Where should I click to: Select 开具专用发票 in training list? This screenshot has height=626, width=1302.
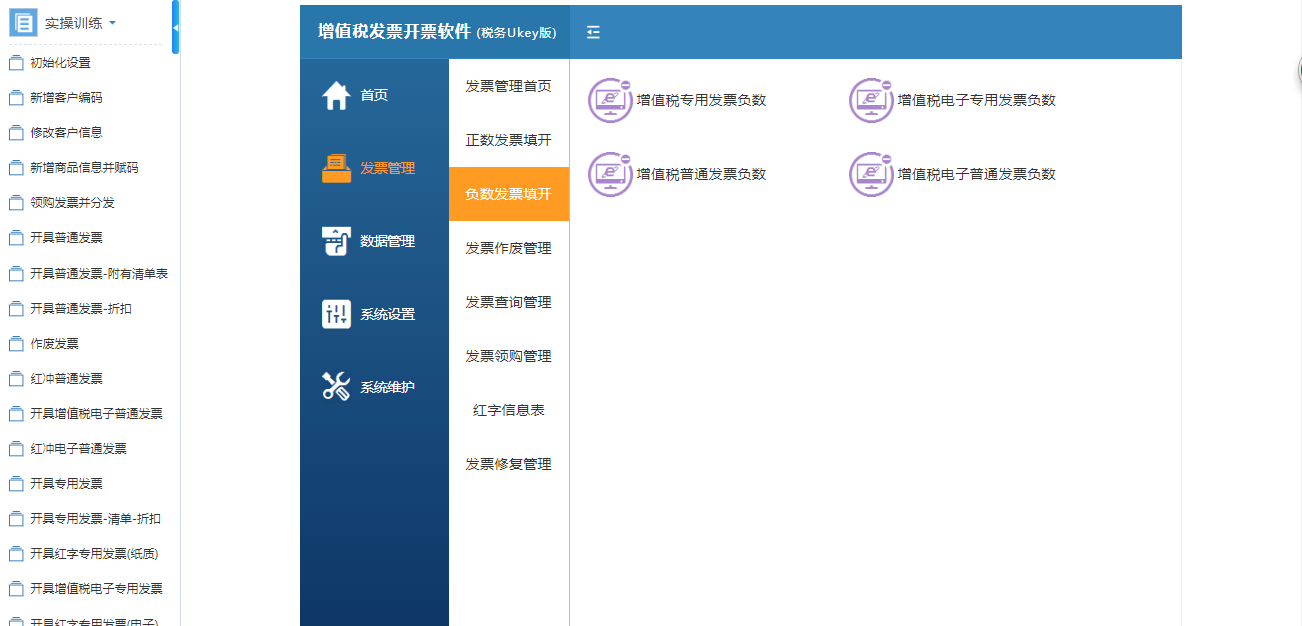click(66, 484)
